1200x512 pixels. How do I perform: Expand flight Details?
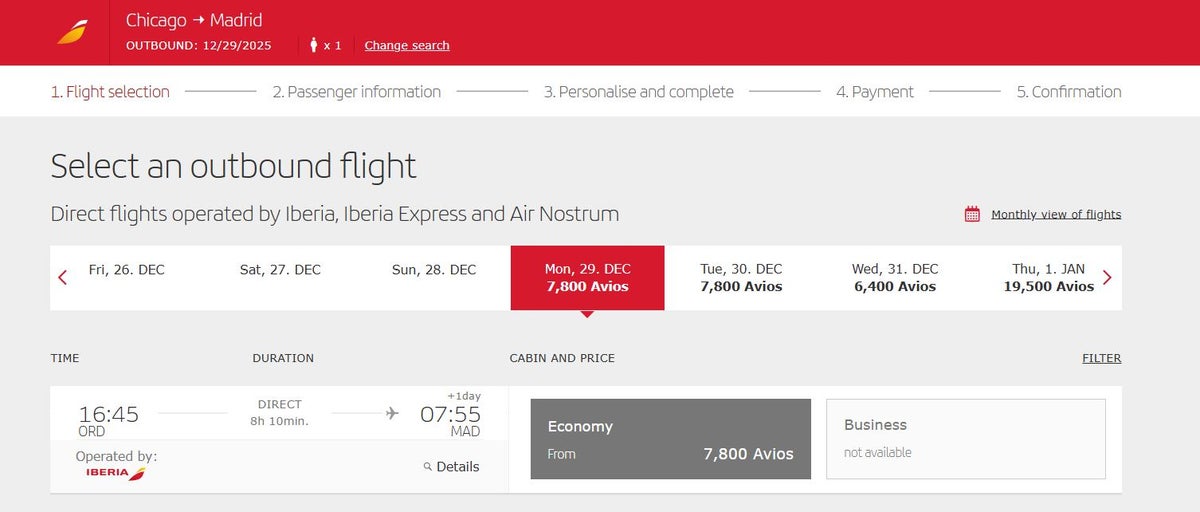[x=457, y=467]
